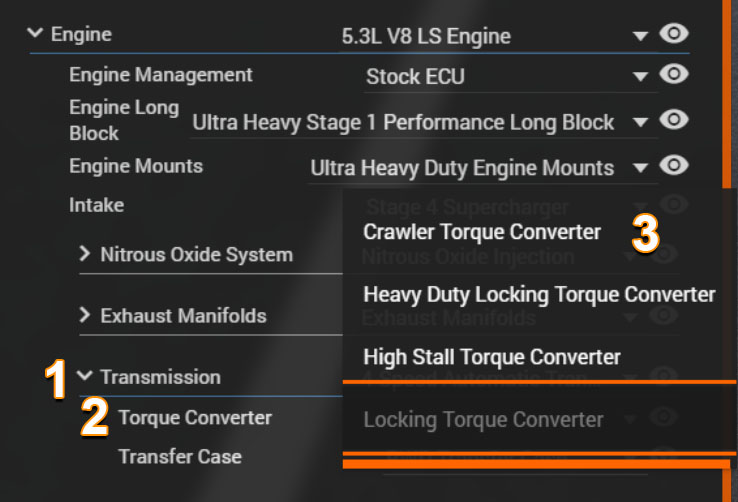Collapse the Transmission section chevron

85,375
